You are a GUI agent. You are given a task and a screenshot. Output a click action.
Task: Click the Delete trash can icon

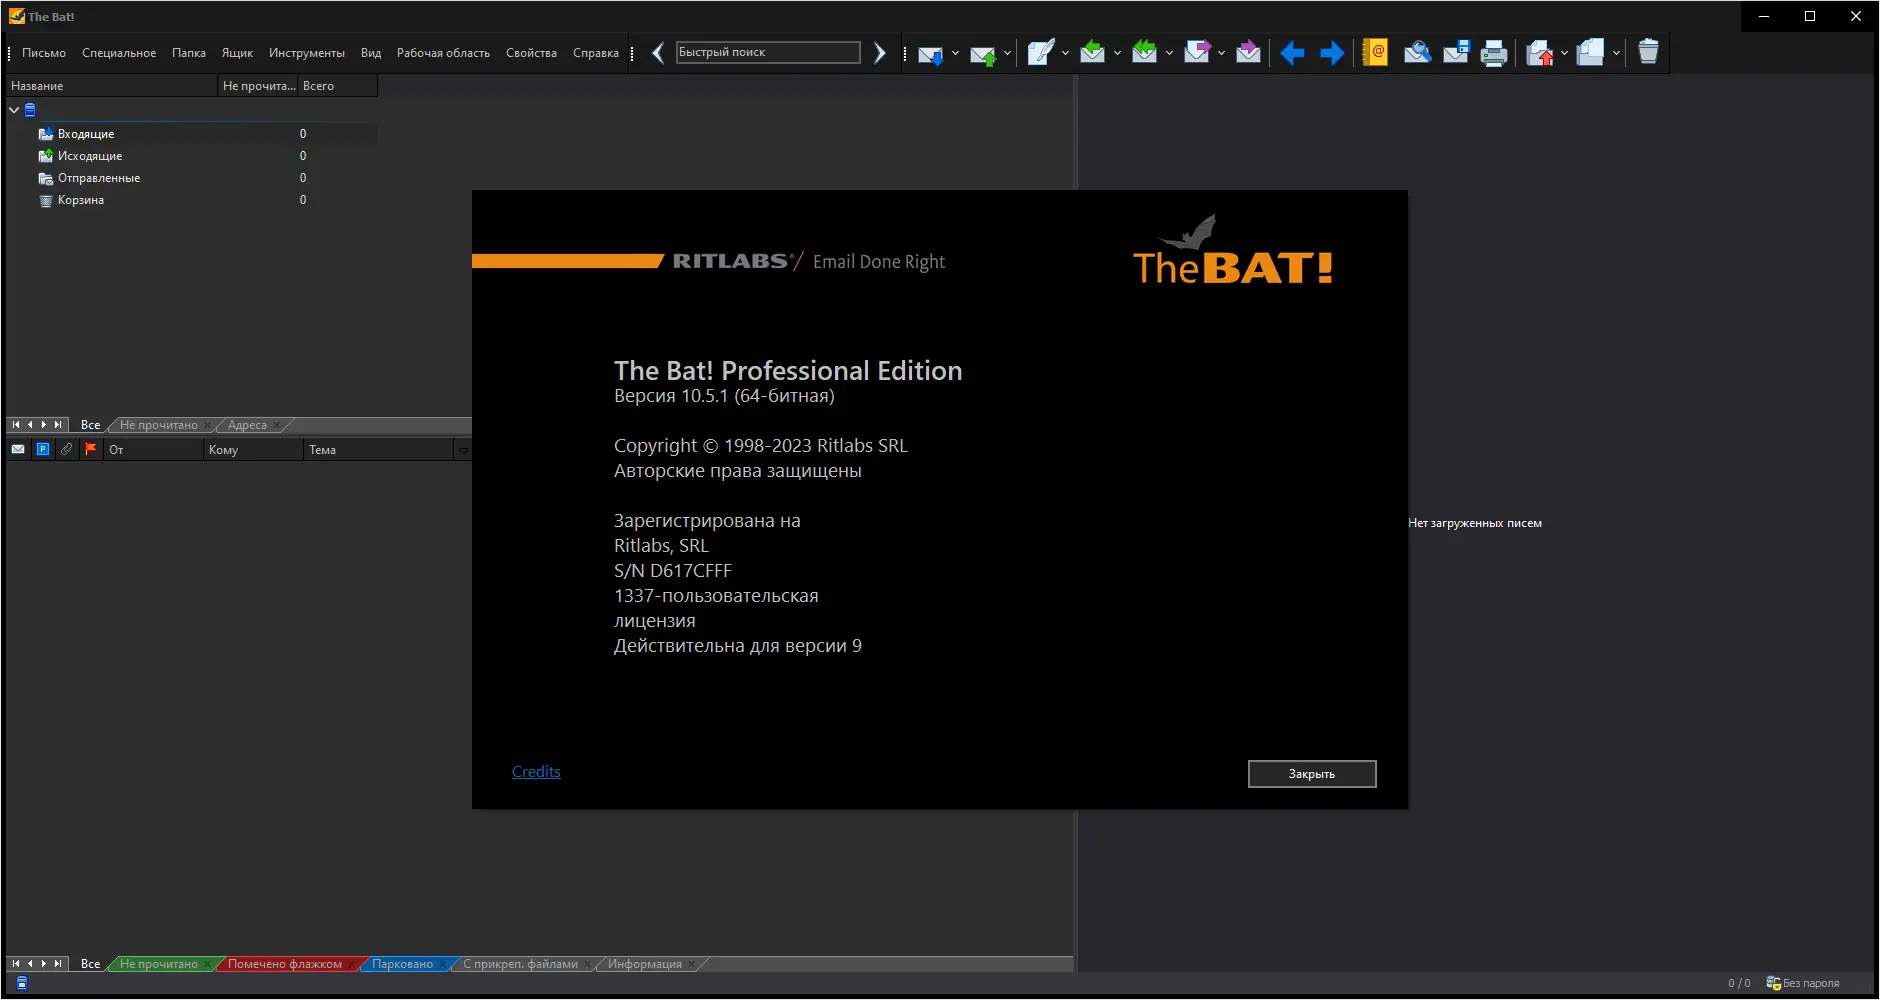[x=1648, y=52]
